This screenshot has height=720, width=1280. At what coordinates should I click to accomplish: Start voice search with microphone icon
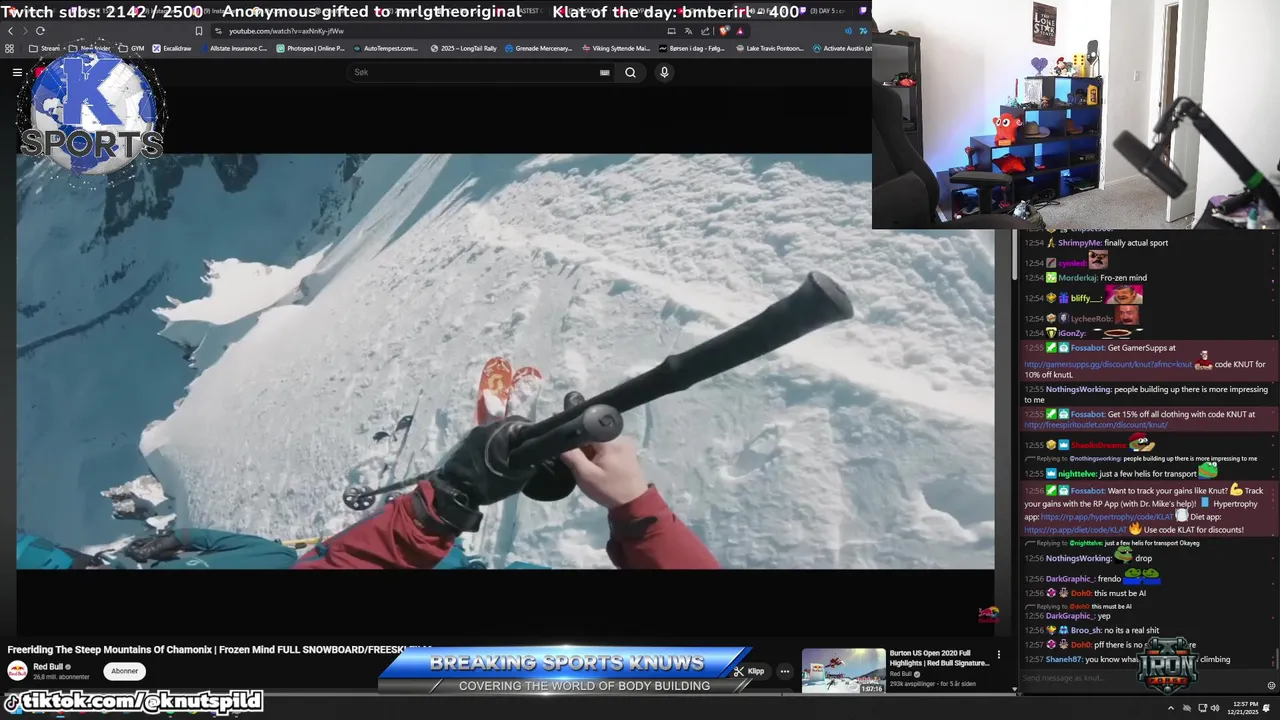pyautogui.click(x=664, y=72)
